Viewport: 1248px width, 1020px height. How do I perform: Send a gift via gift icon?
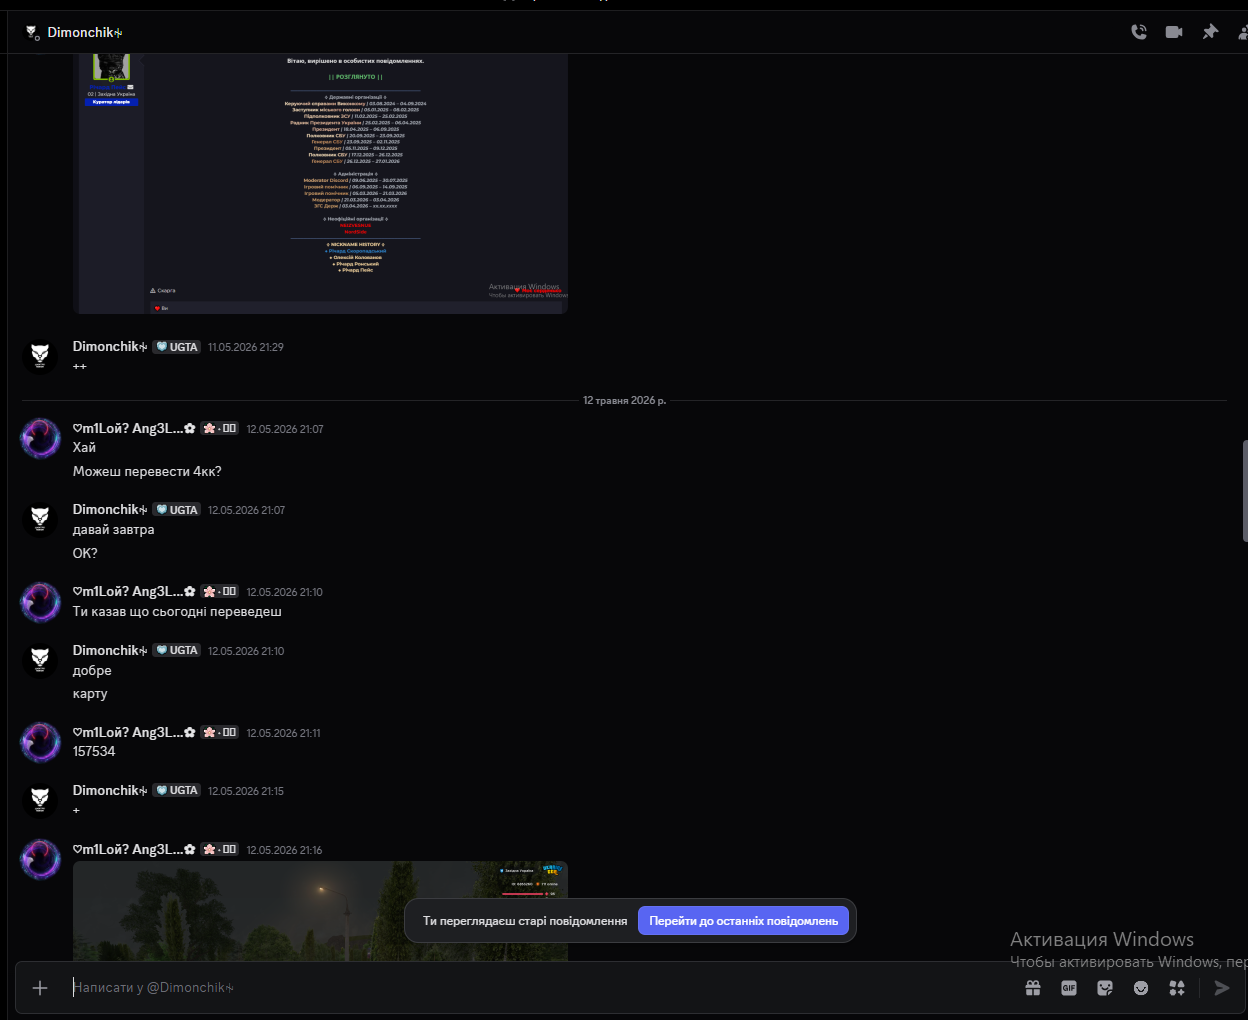[1033, 988]
